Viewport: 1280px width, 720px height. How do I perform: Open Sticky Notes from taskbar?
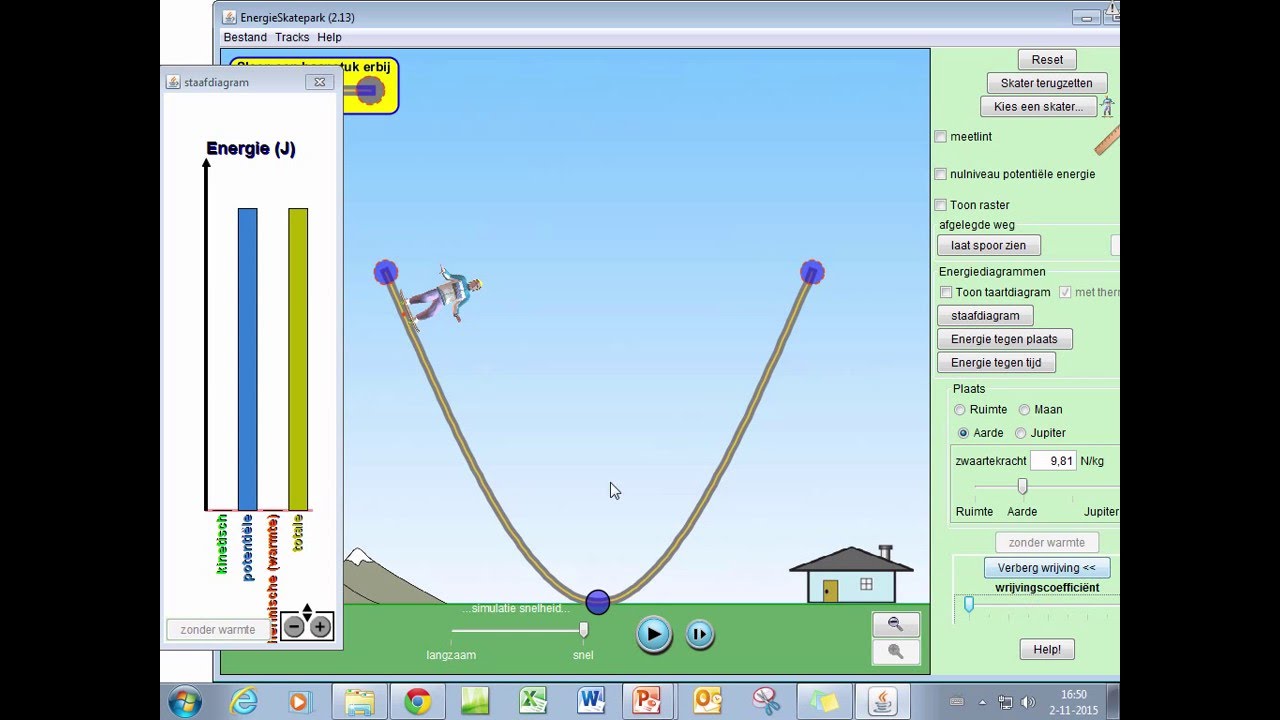(x=823, y=701)
